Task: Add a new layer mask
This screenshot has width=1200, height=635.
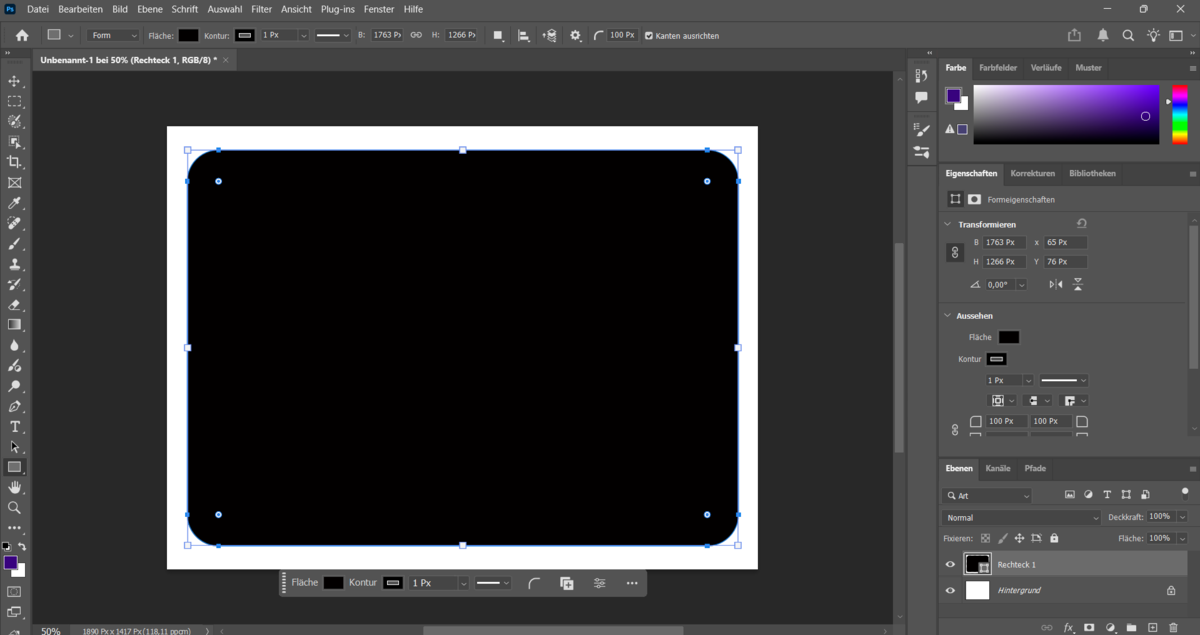Action: 1089,627
